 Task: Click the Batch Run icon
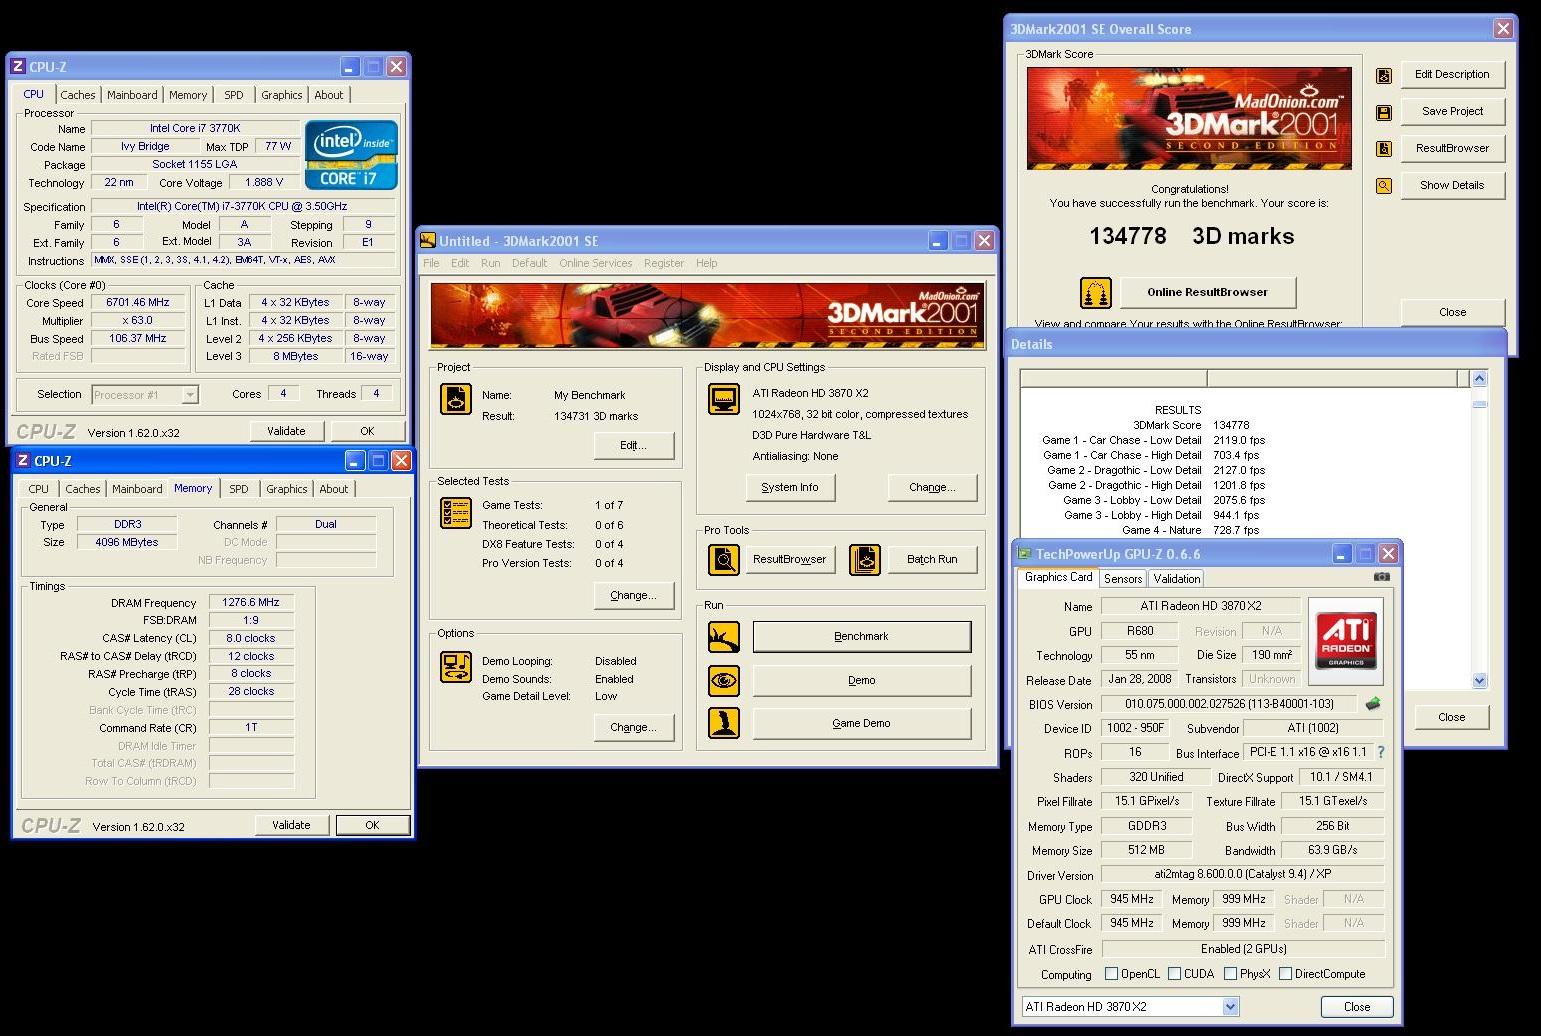(865, 560)
